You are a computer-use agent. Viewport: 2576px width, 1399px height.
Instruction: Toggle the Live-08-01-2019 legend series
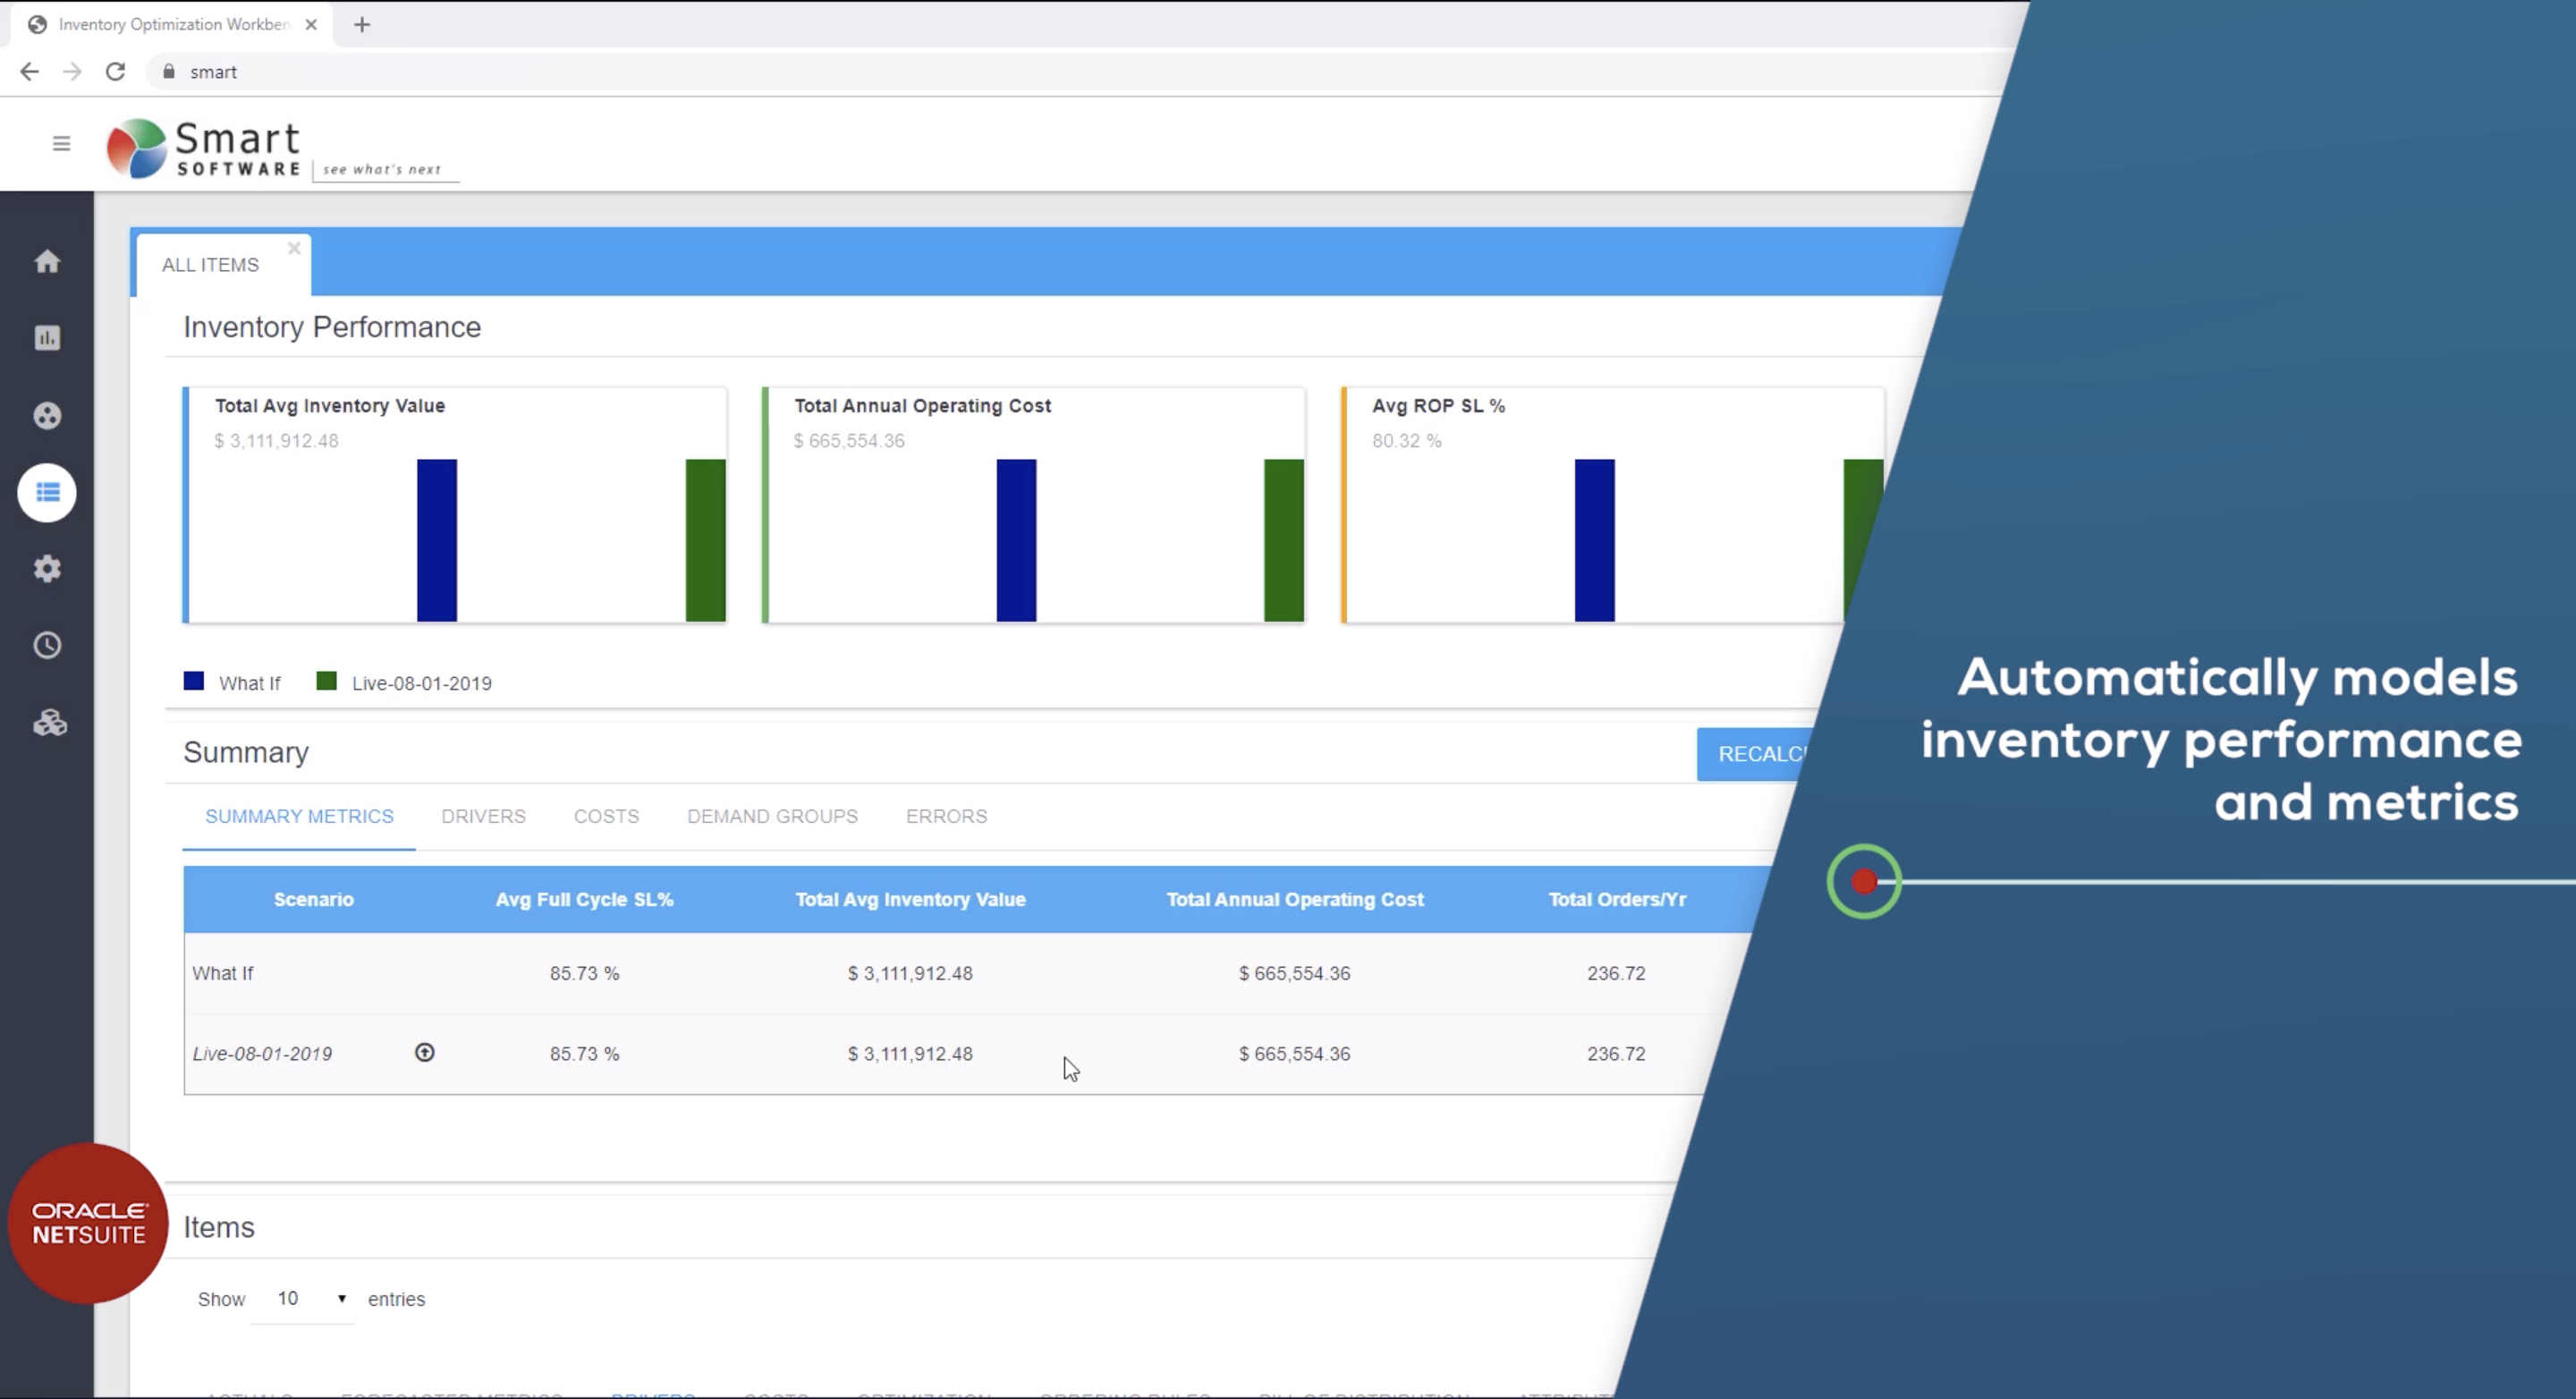(x=404, y=682)
